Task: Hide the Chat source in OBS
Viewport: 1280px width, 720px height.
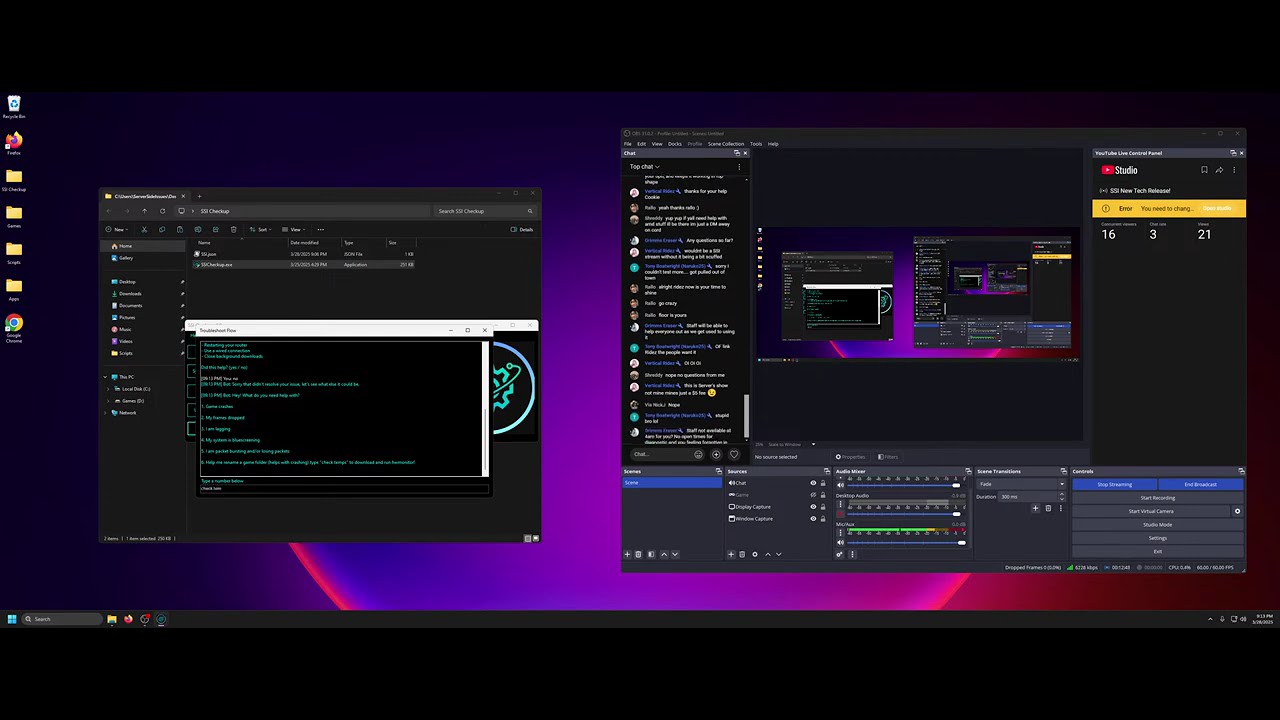Action: coord(813,483)
